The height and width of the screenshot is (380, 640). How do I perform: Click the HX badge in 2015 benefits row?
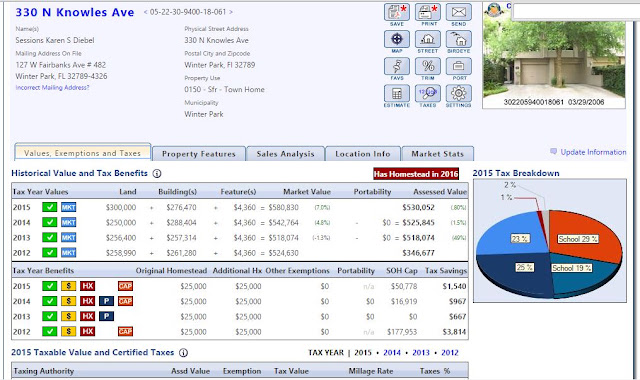(x=87, y=286)
